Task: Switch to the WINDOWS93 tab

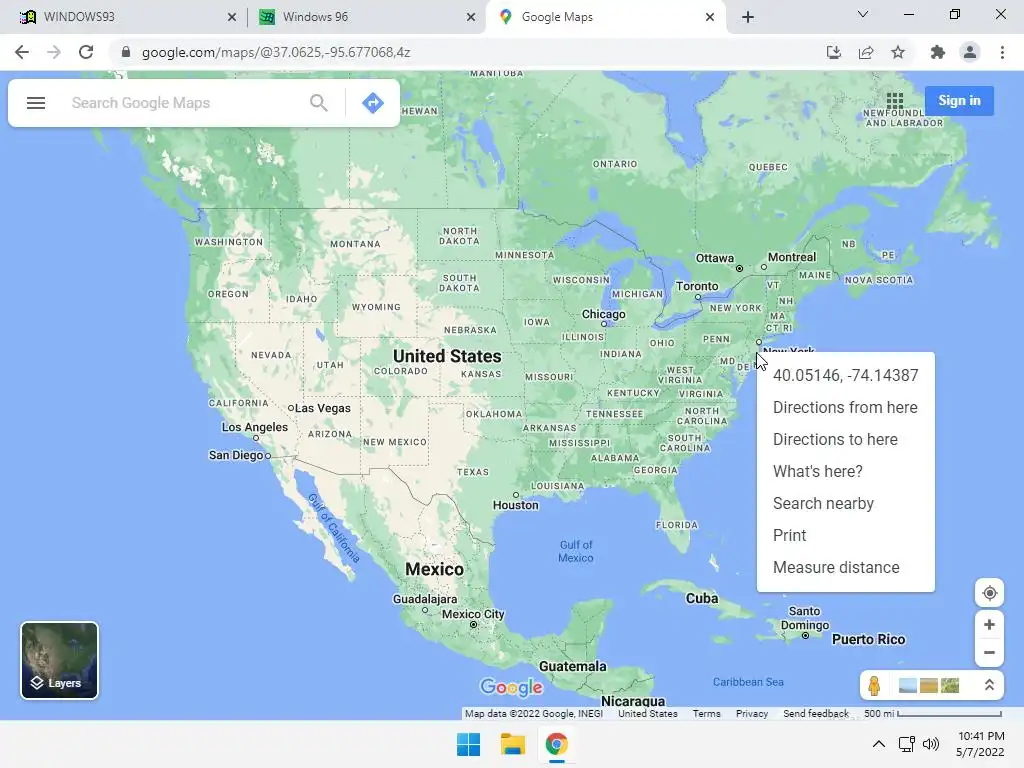Action: pos(124,17)
